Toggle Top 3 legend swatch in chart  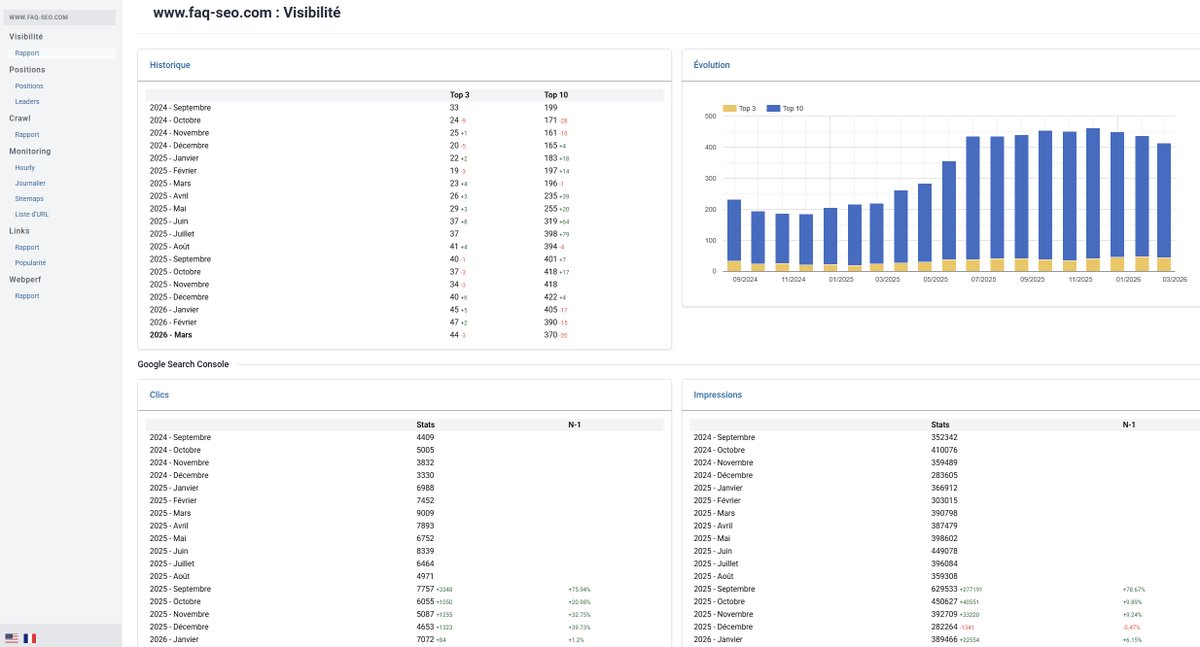(x=729, y=108)
